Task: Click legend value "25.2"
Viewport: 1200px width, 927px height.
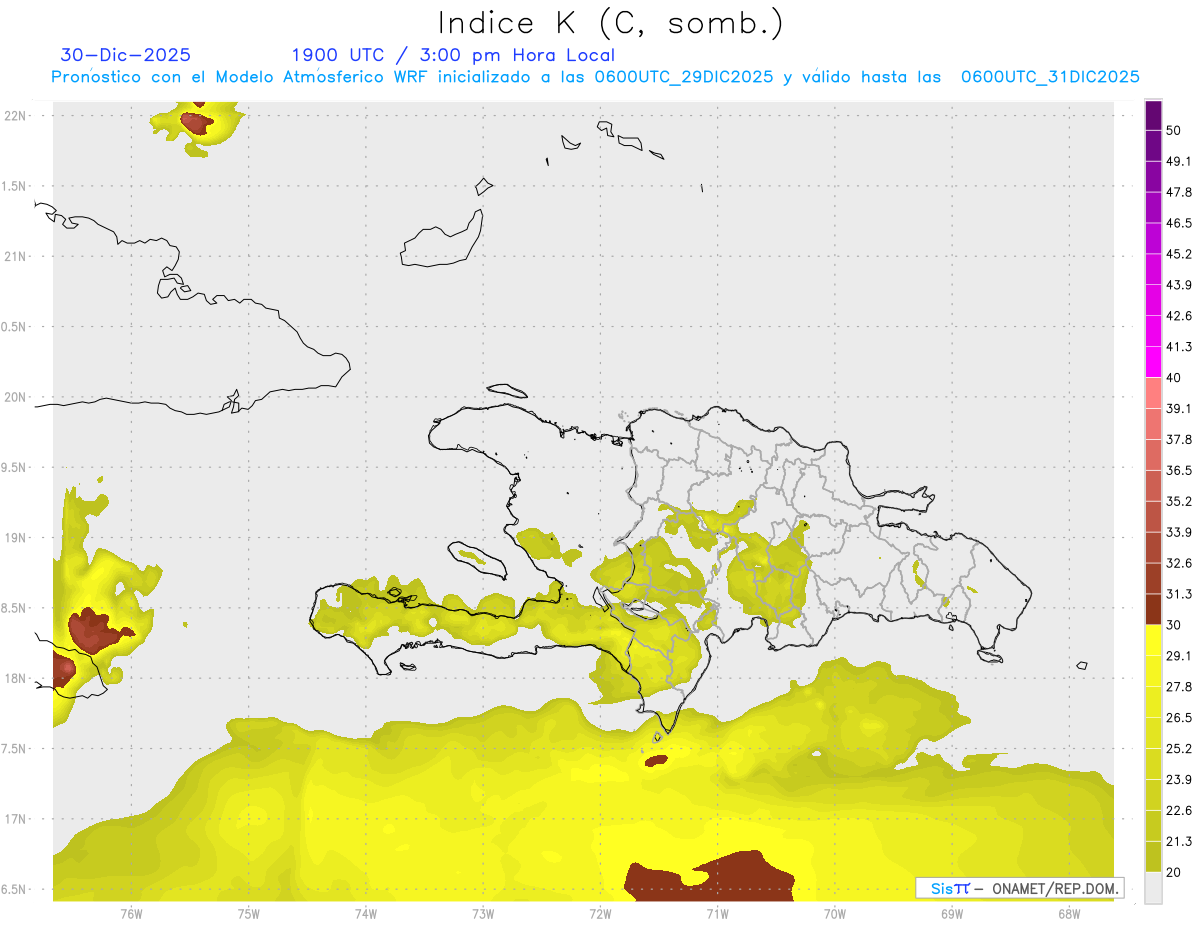Action: [1179, 749]
